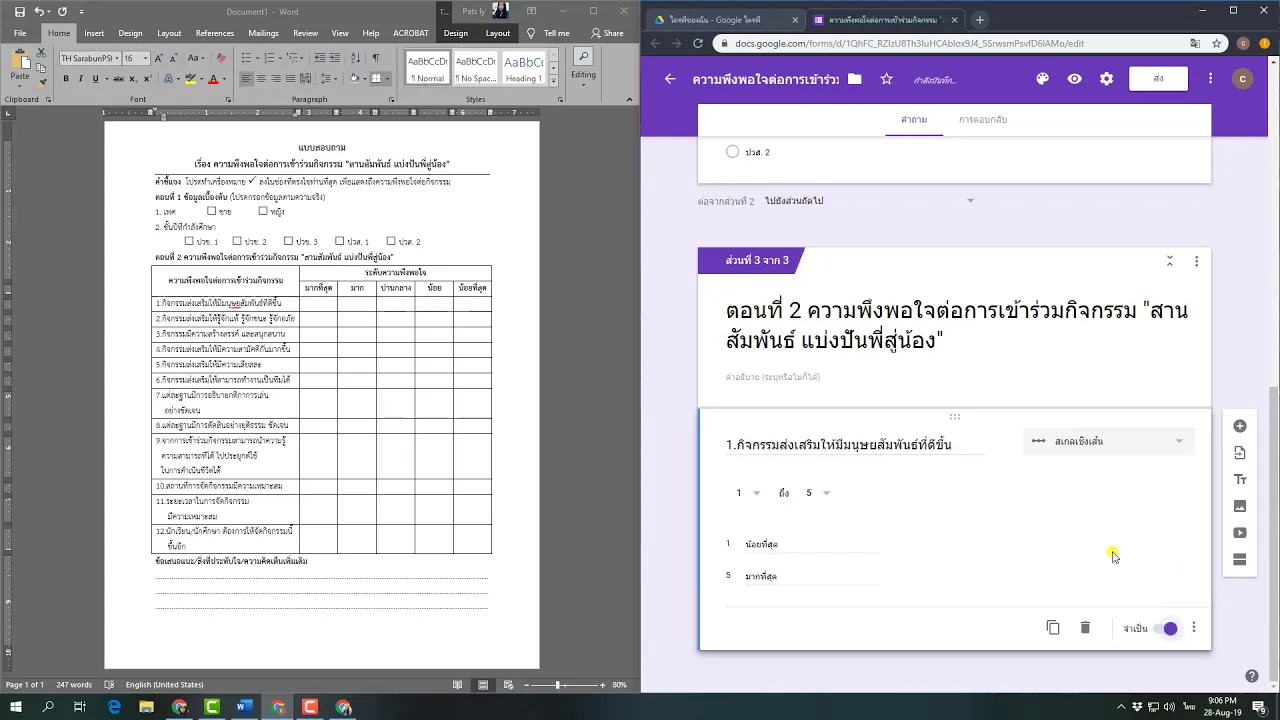
Task: Add a question in the Google Forms sidebar
Action: click(x=1240, y=426)
